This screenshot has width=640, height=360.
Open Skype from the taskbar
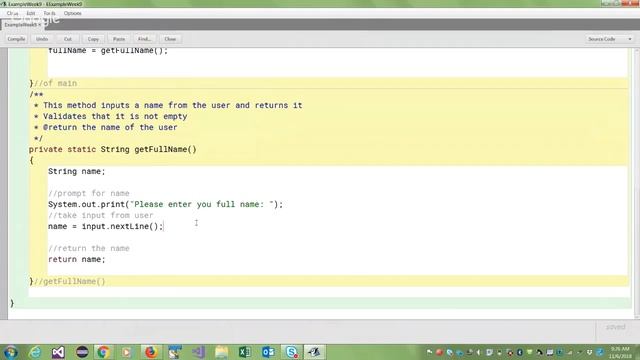[291, 352]
